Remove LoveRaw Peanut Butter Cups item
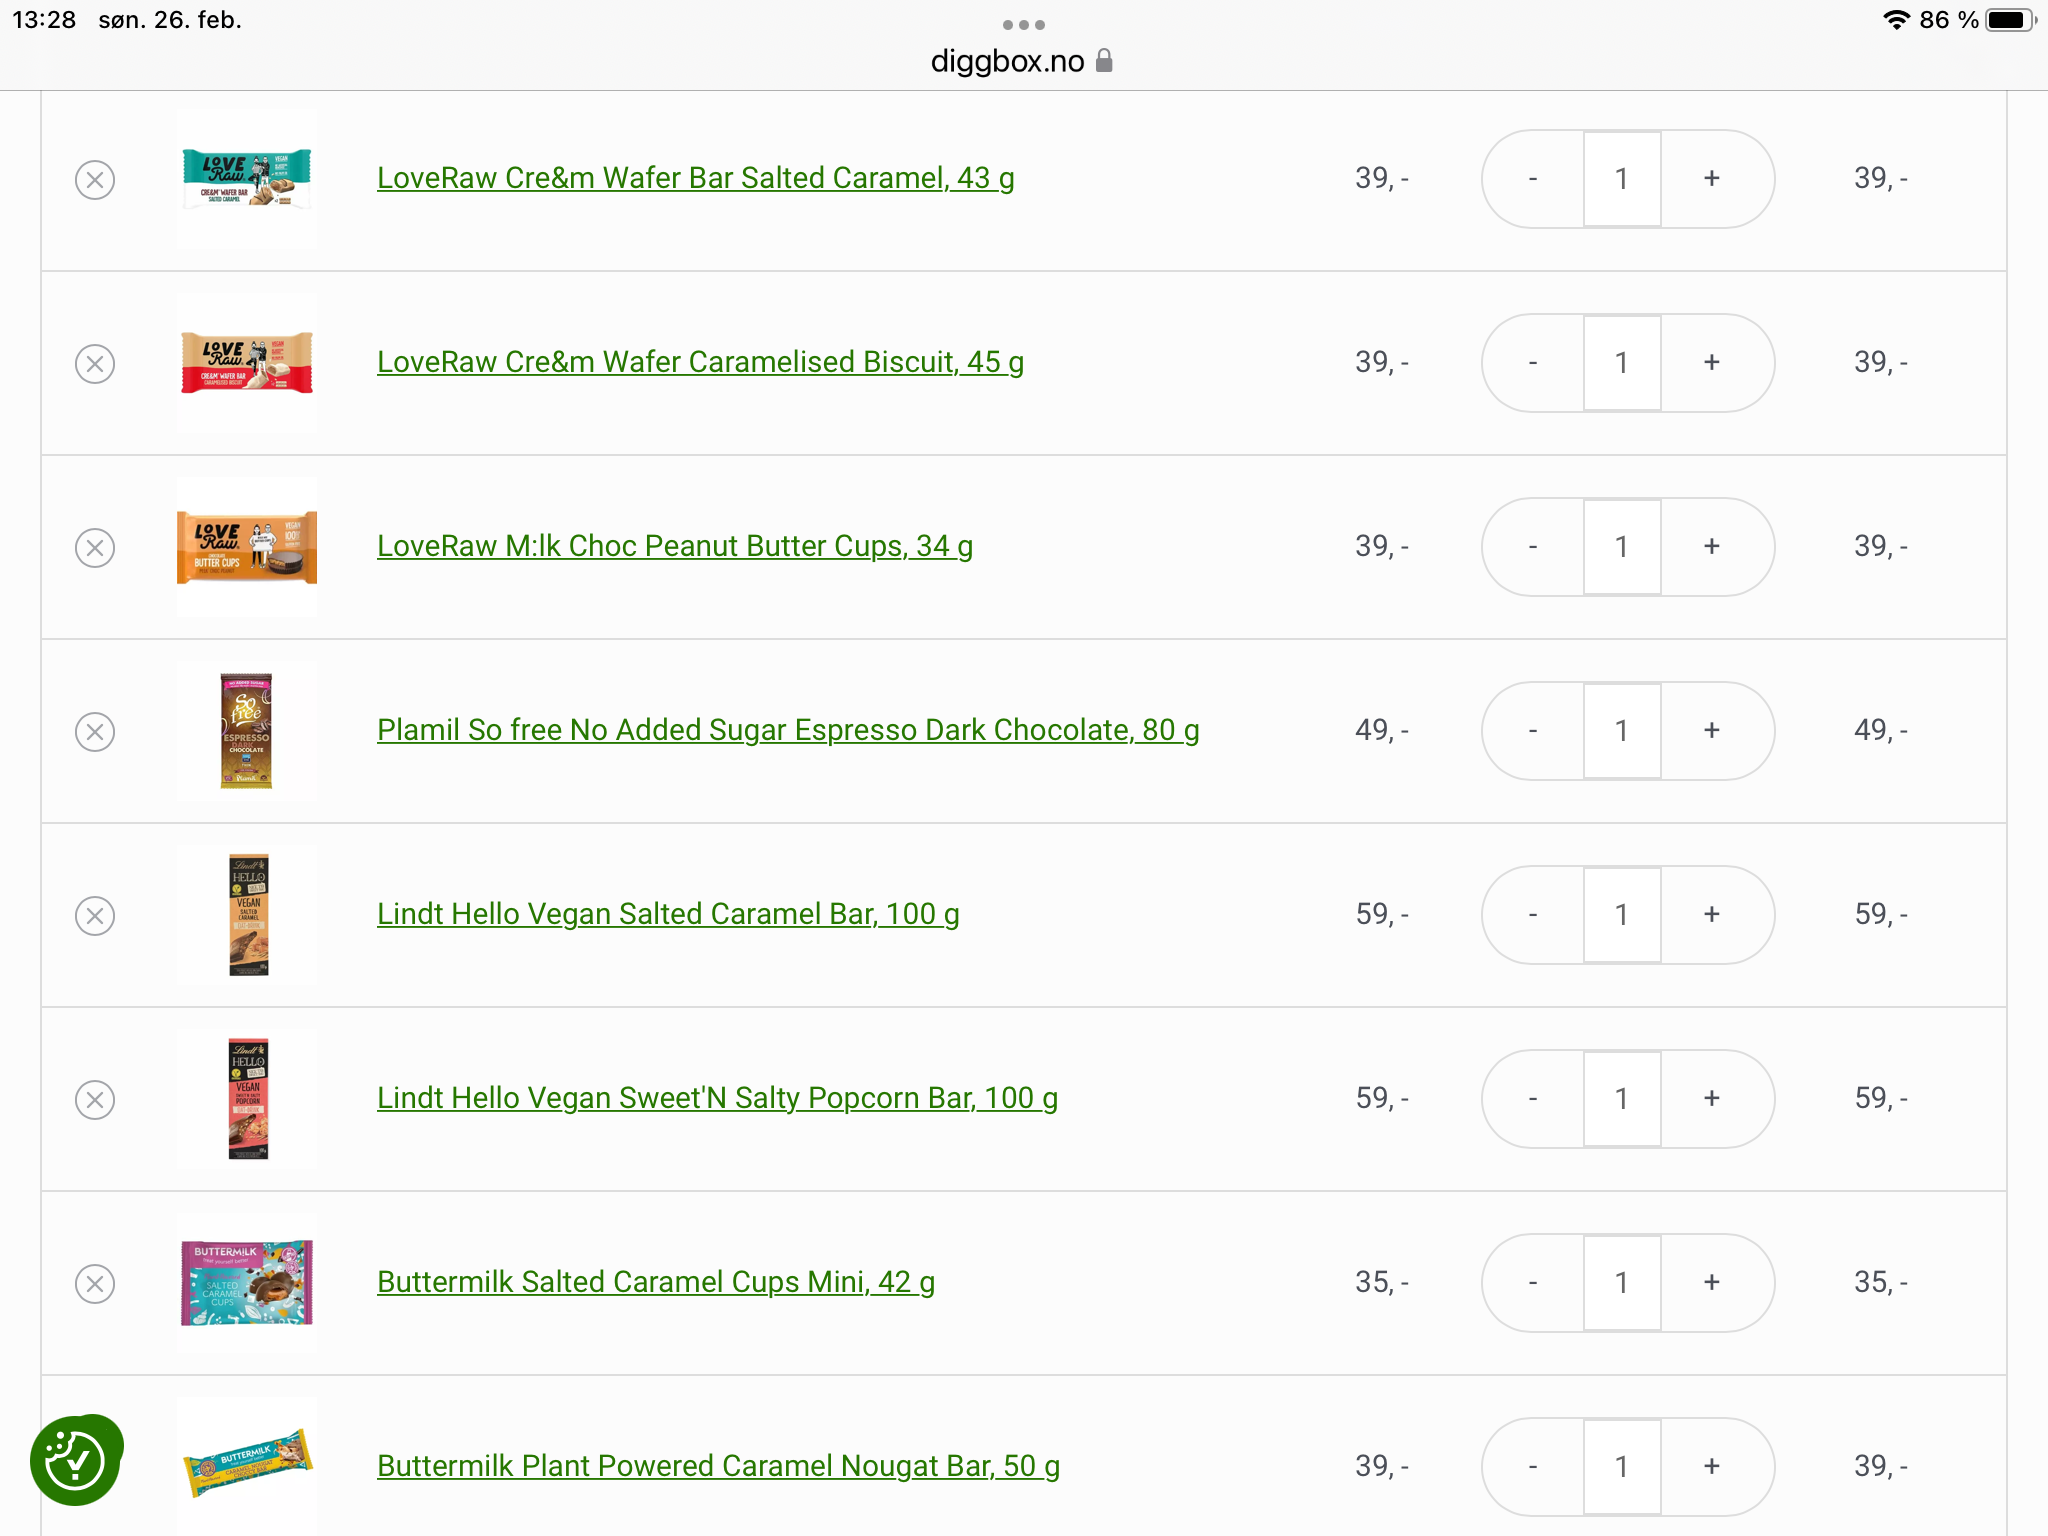 tap(95, 548)
